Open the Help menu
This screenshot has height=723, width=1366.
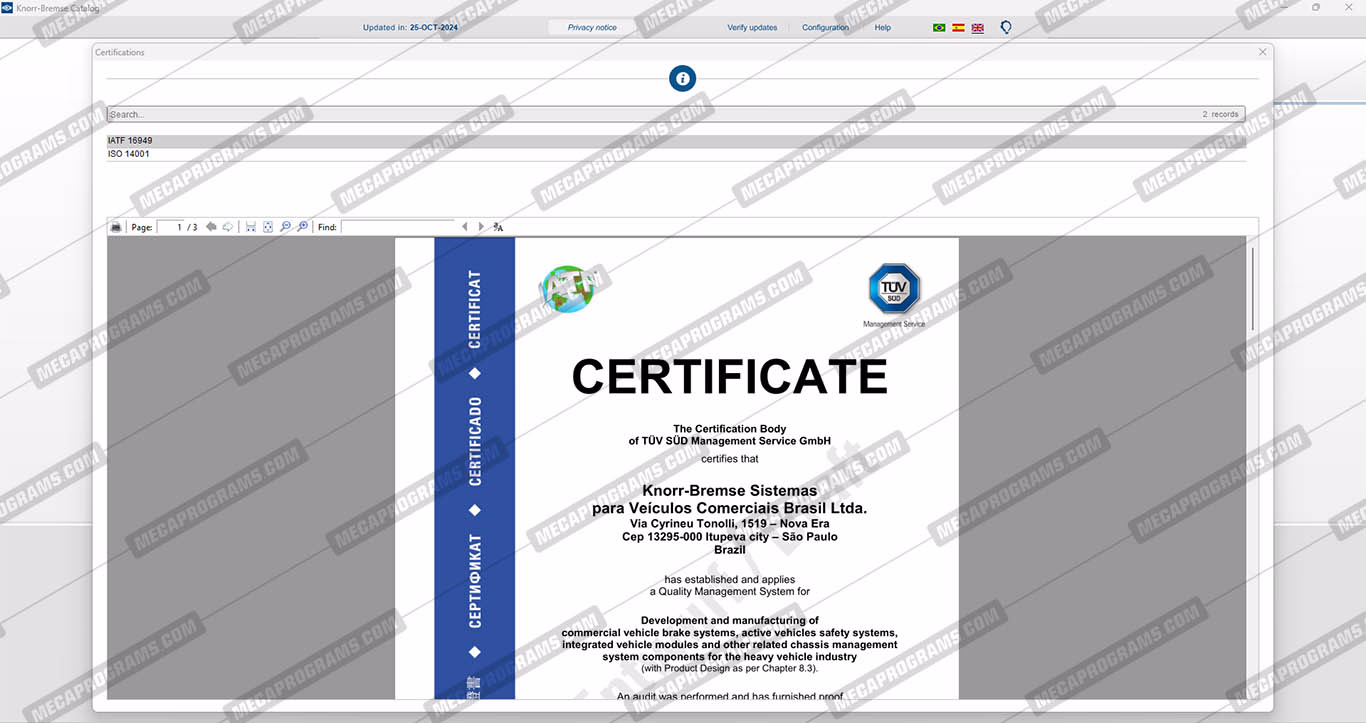[882, 28]
